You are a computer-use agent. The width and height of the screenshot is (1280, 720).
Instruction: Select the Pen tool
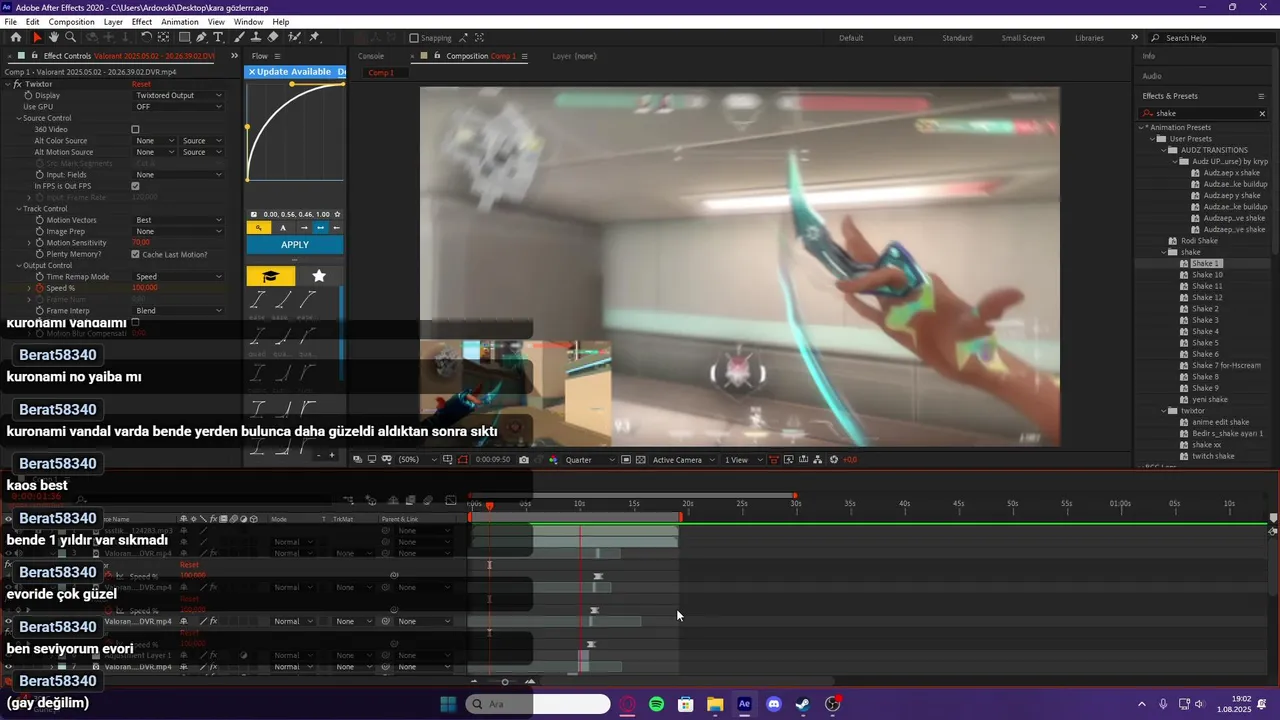coord(201,37)
